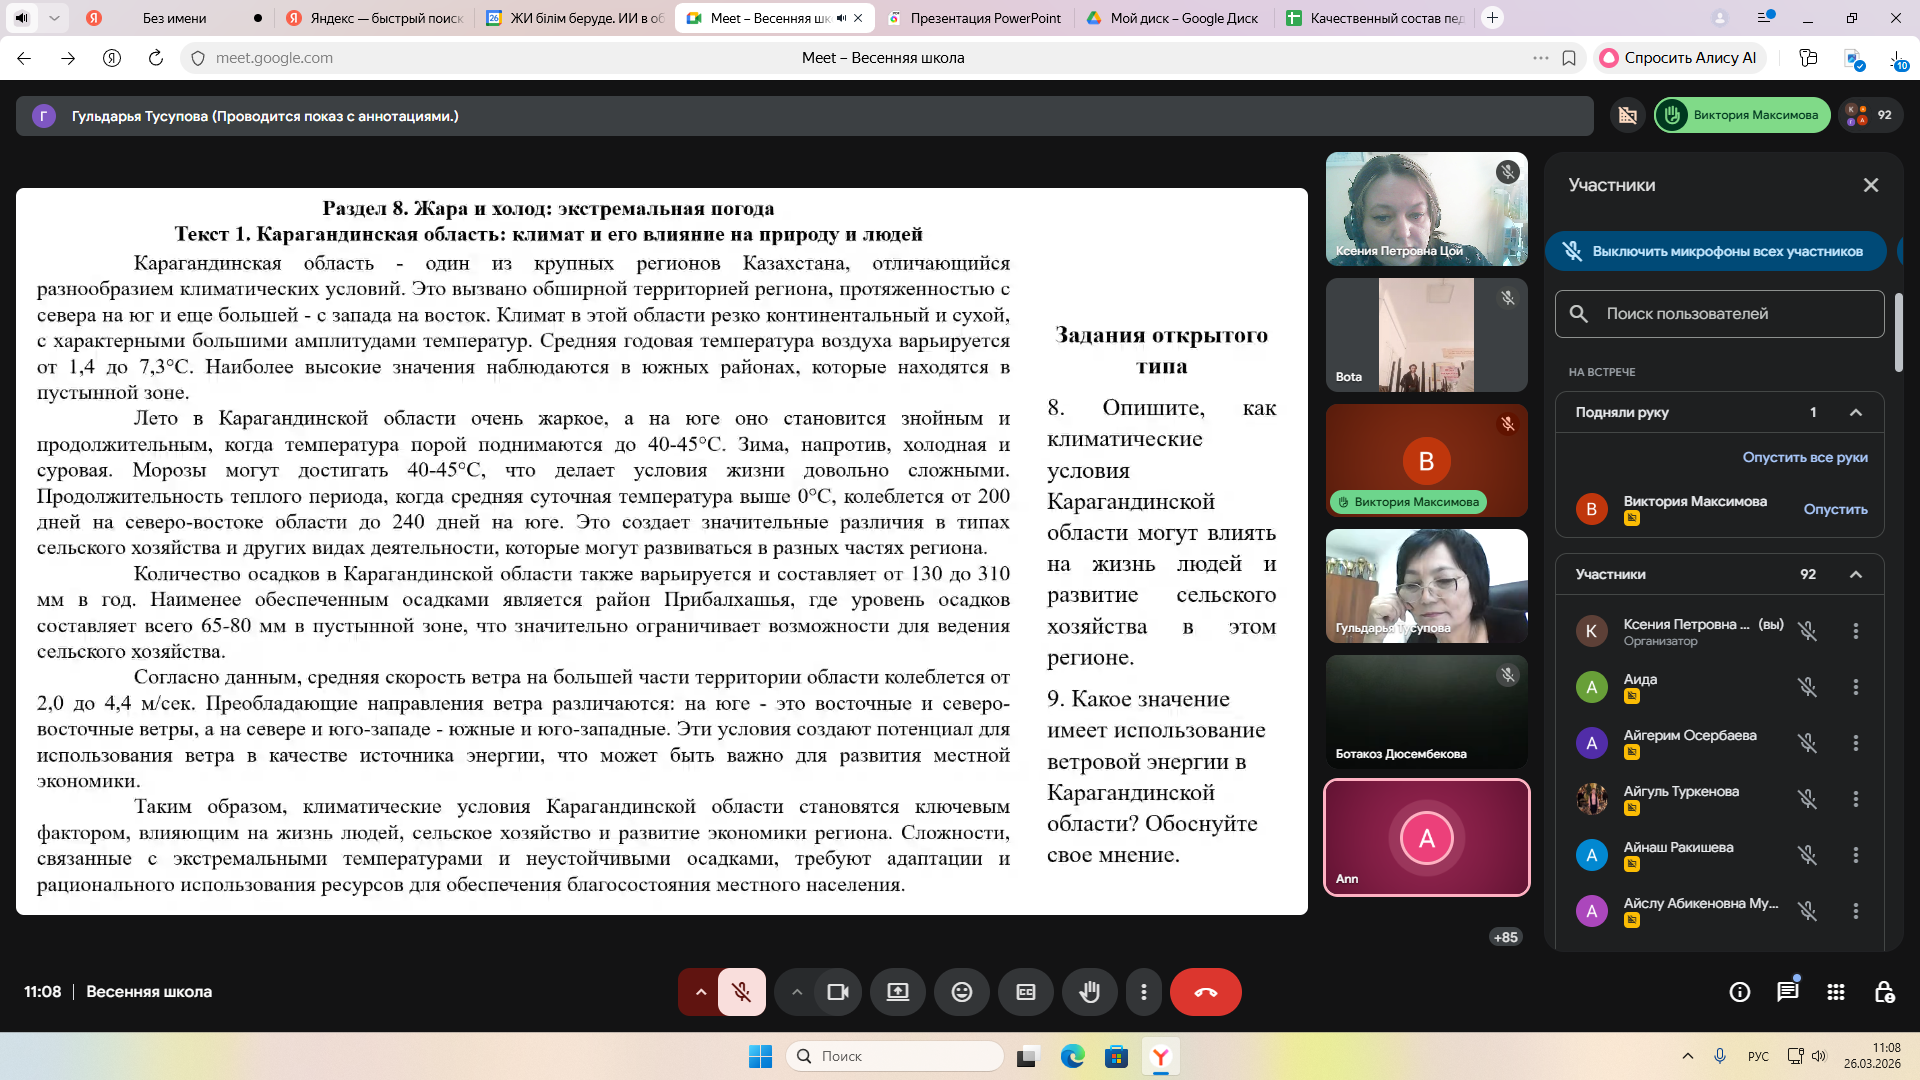Turn on captions with the CC icon
The width and height of the screenshot is (1920, 1080).
[x=1026, y=992]
